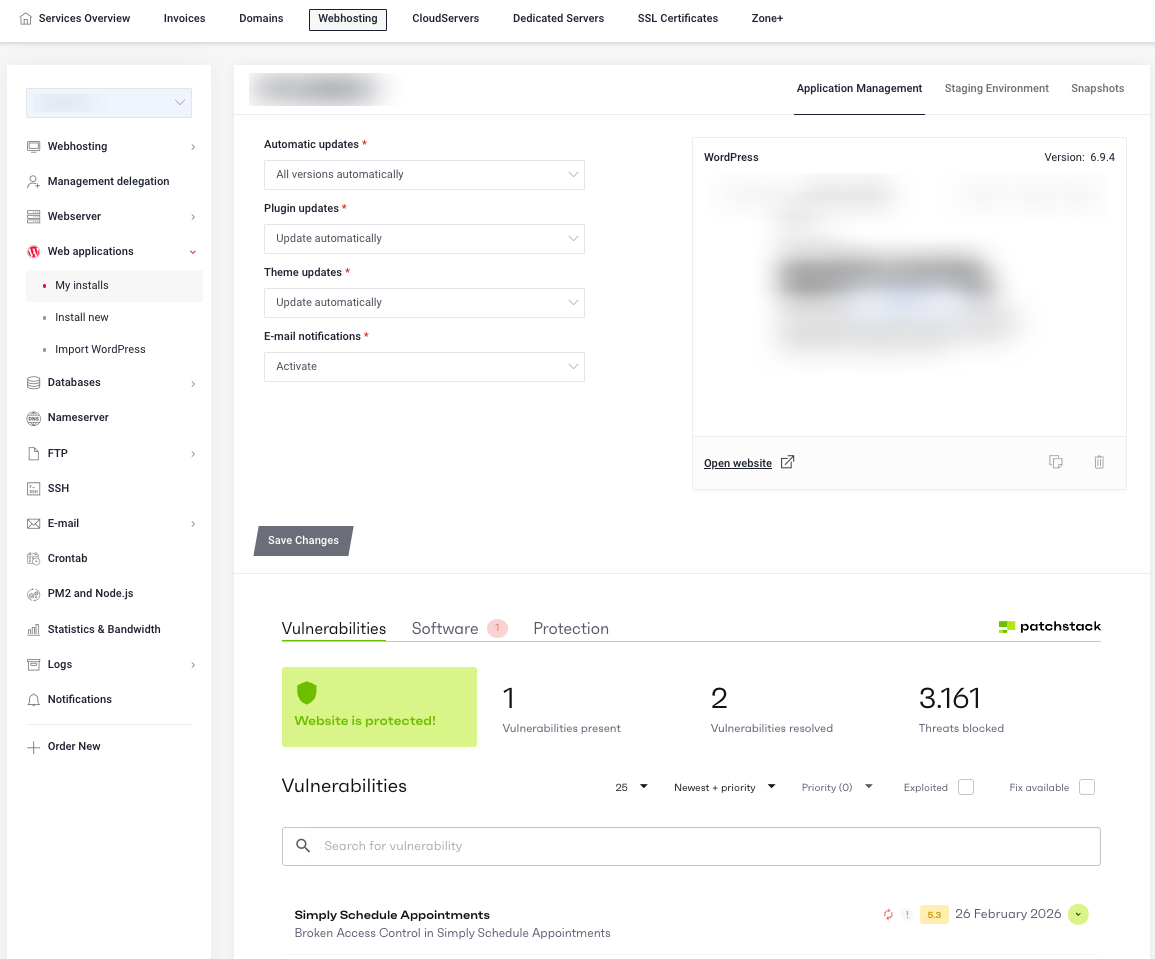Click the Notifications bell icon
The width and height of the screenshot is (1155, 959).
click(x=33, y=699)
